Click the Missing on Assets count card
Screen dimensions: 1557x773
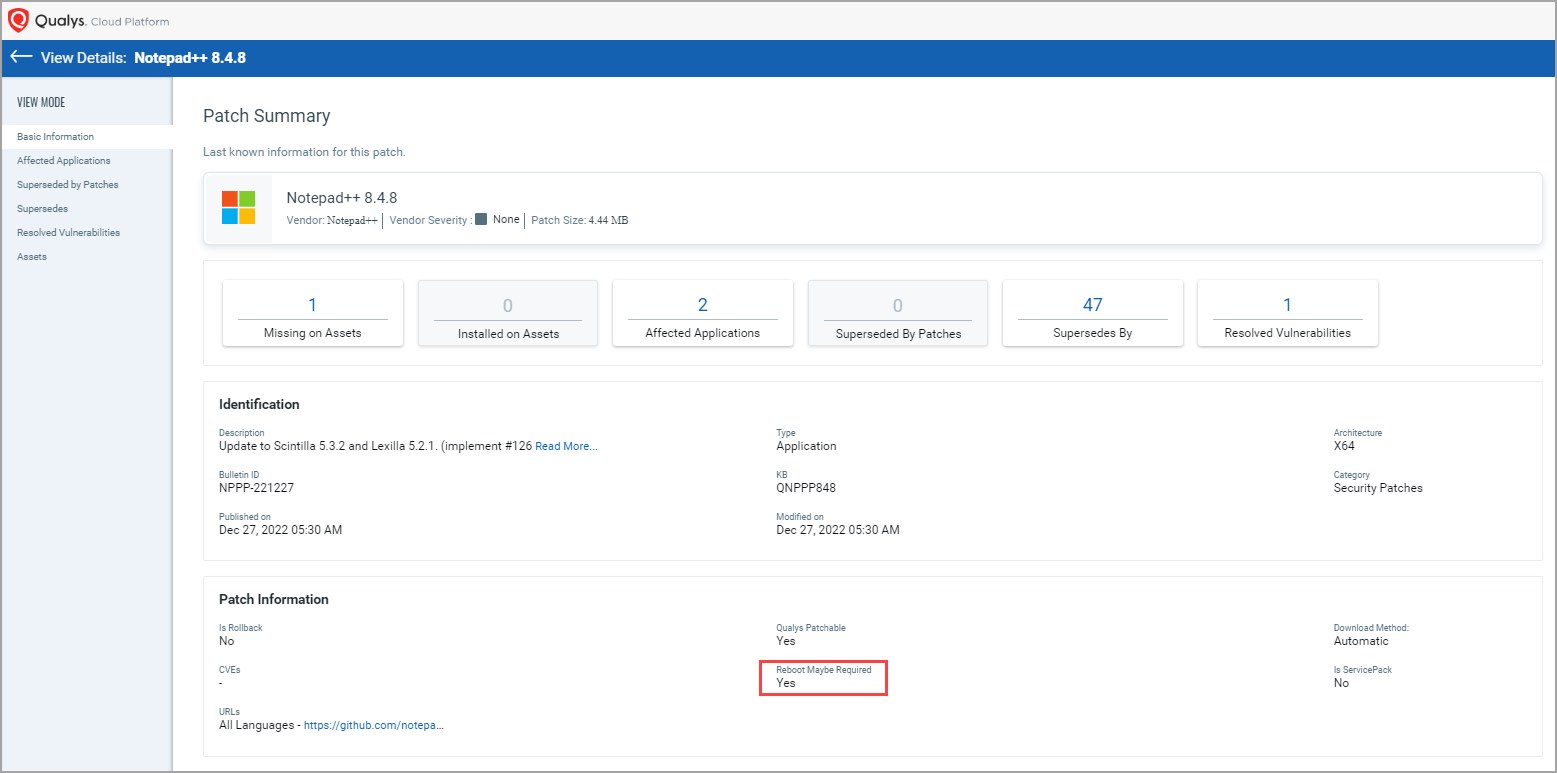[x=313, y=313]
